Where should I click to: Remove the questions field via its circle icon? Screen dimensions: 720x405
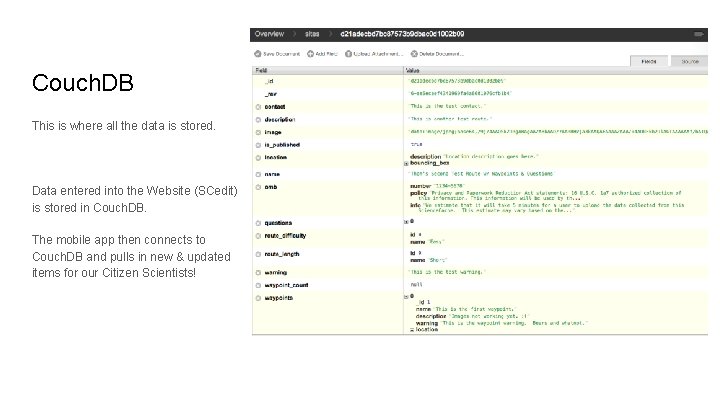(x=258, y=223)
